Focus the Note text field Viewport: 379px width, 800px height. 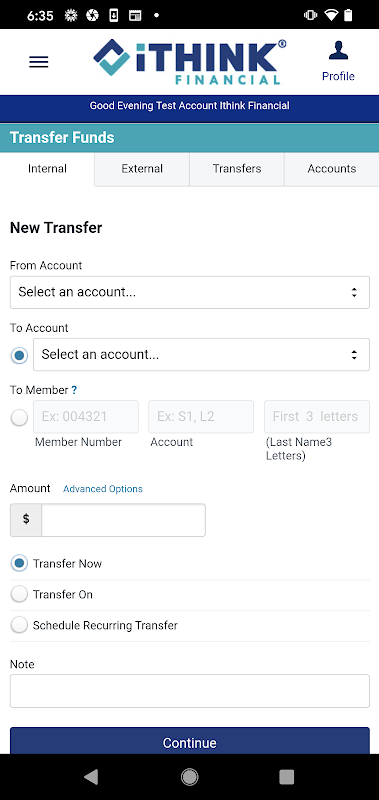point(190,691)
